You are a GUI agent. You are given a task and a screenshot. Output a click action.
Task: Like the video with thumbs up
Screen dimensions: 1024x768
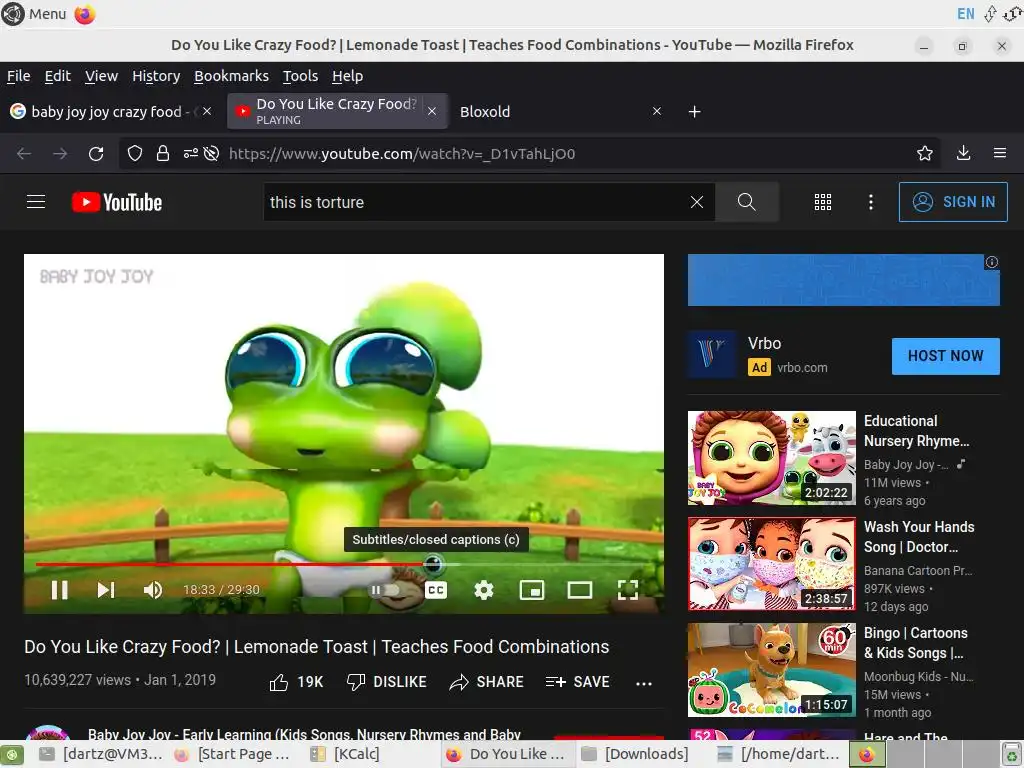[x=296, y=682]
